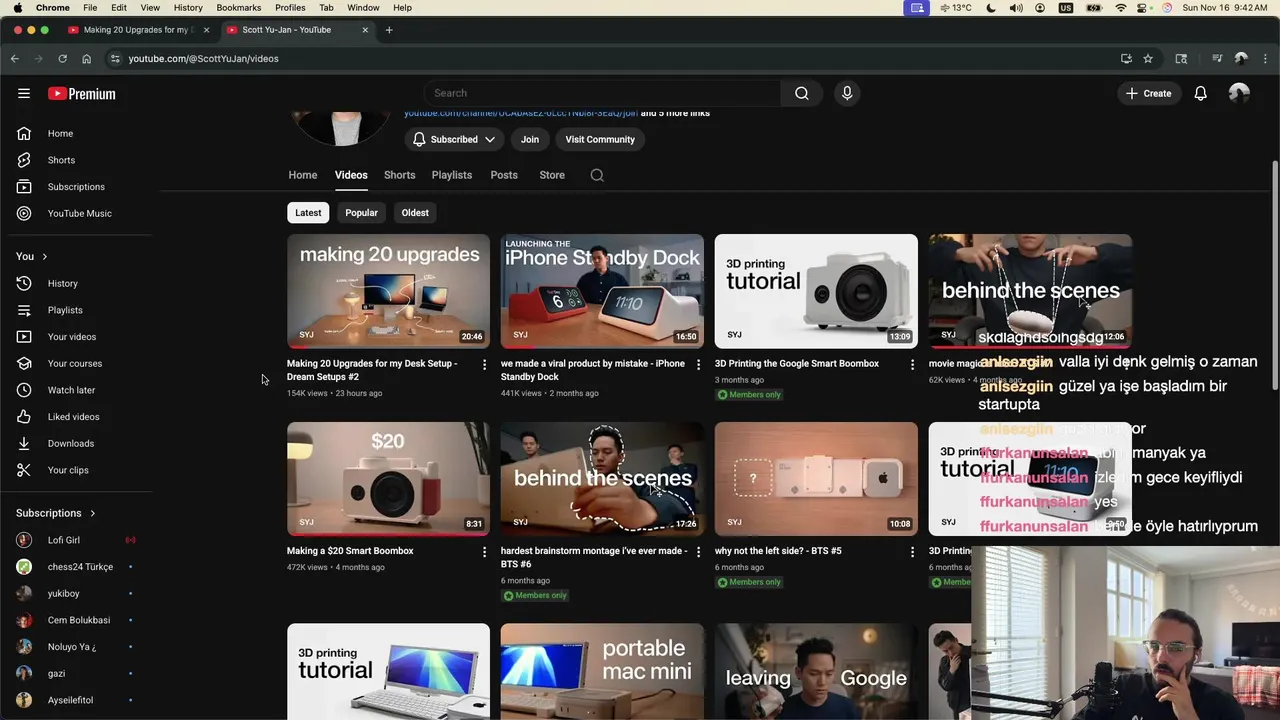Open Subscriptions in the sidebar
Image resolution: width=1280 pixels, height=720 pixels.
(76, 187)
